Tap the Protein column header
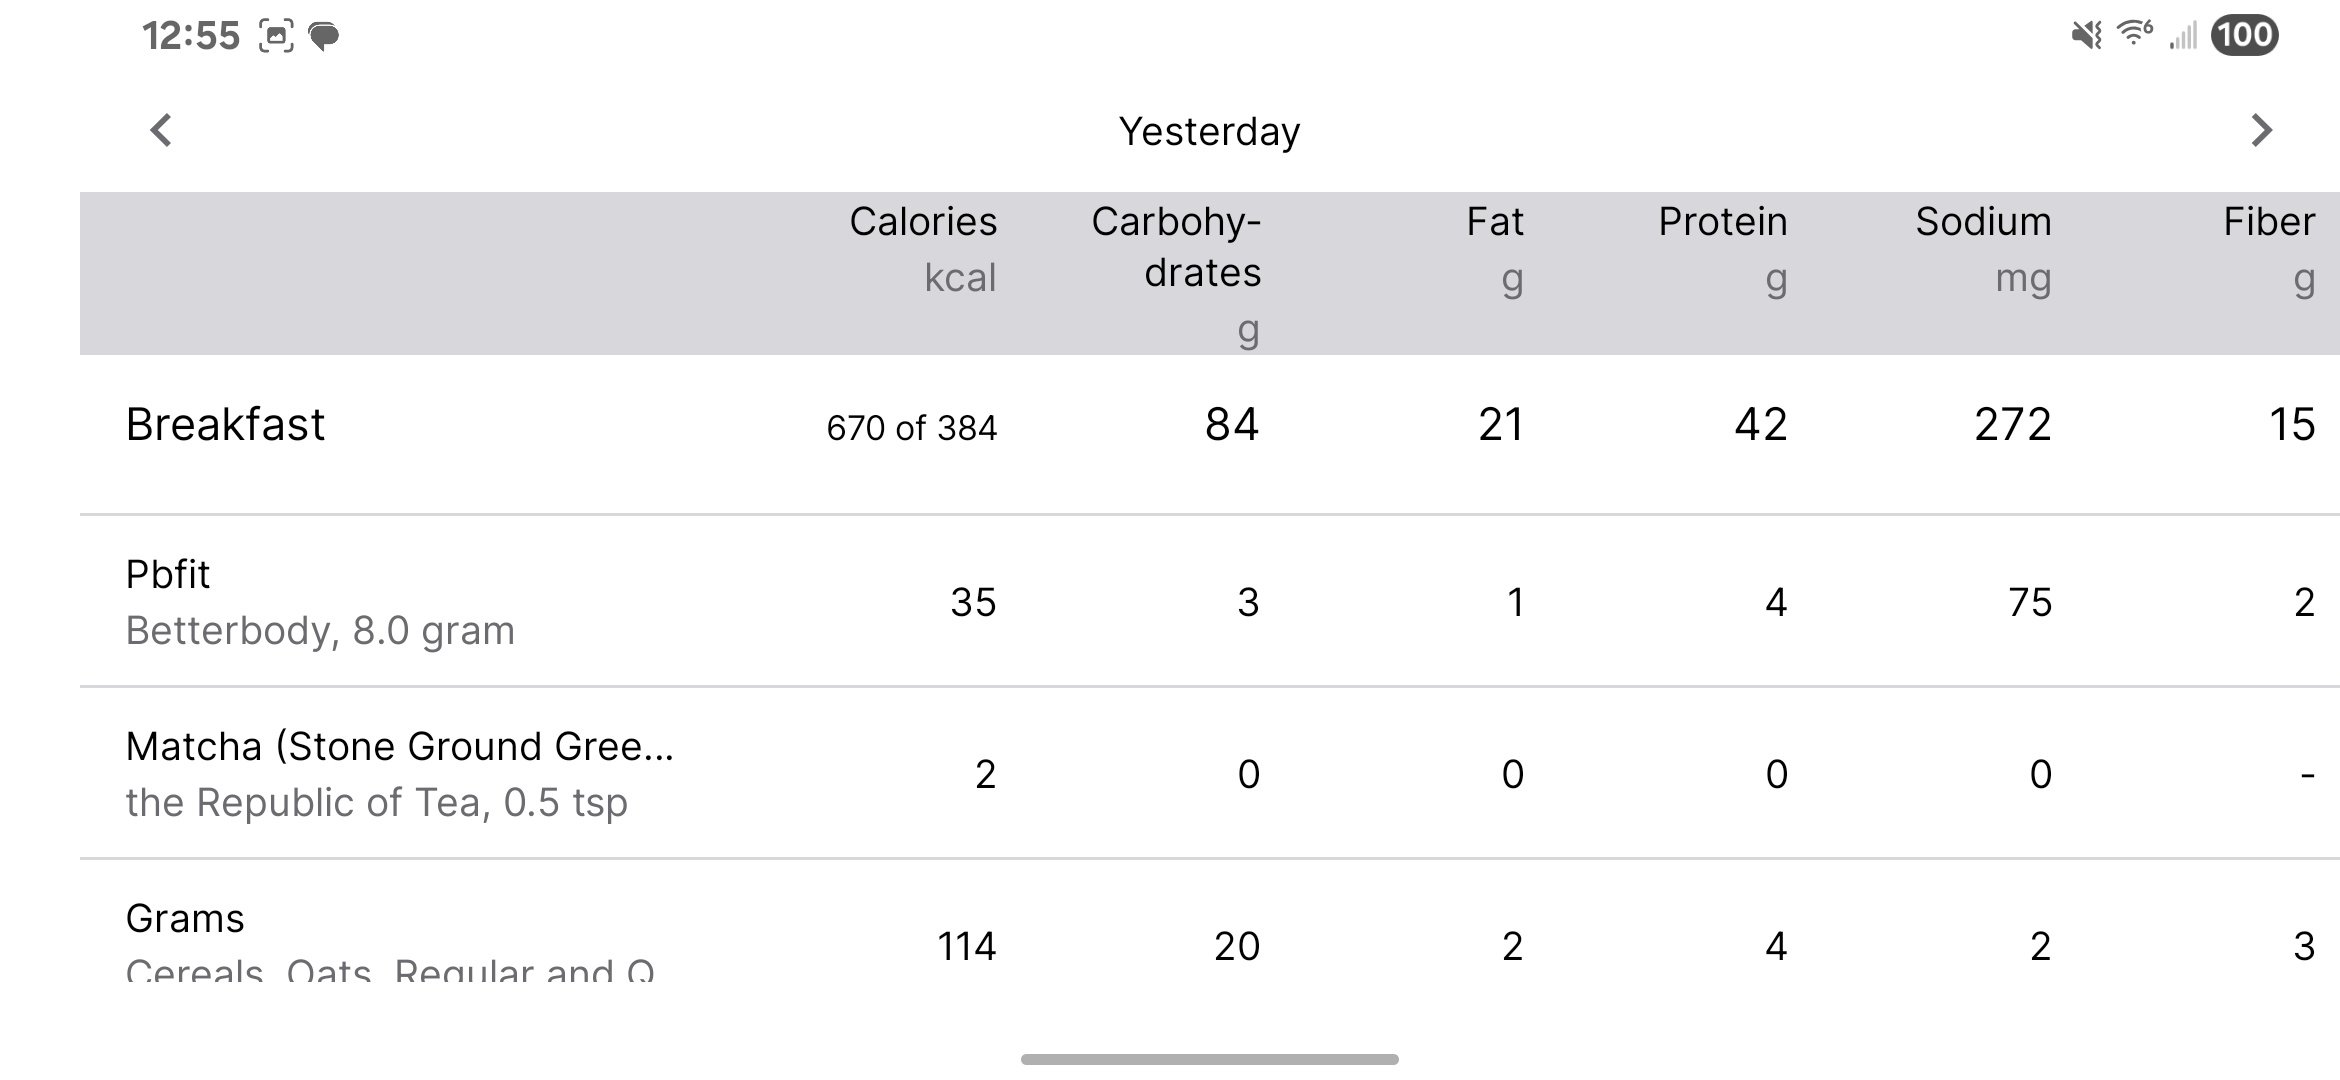 click(1722, 248)
